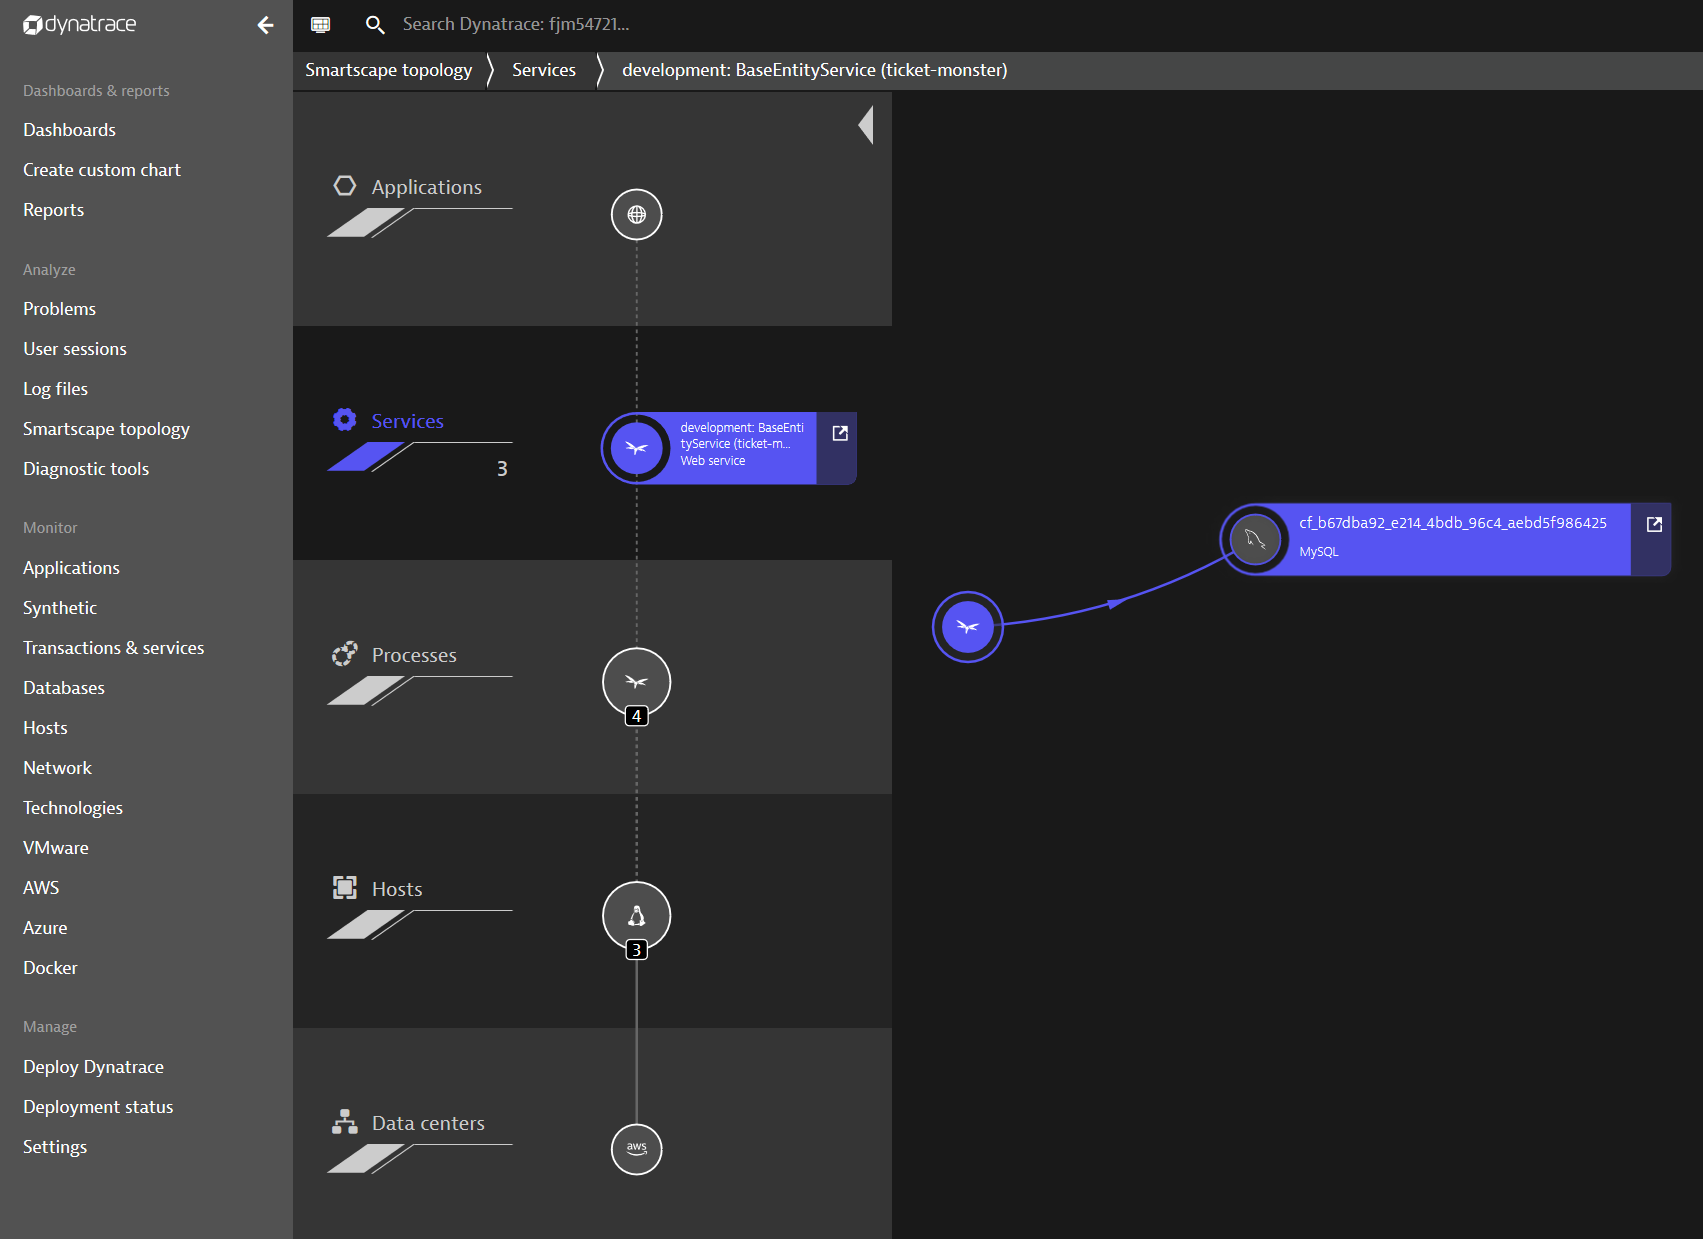The height and width of the screenshot is (1239, 1703).
Task: Open Settings in the Manage section
Action: (x=55, y=1147)
